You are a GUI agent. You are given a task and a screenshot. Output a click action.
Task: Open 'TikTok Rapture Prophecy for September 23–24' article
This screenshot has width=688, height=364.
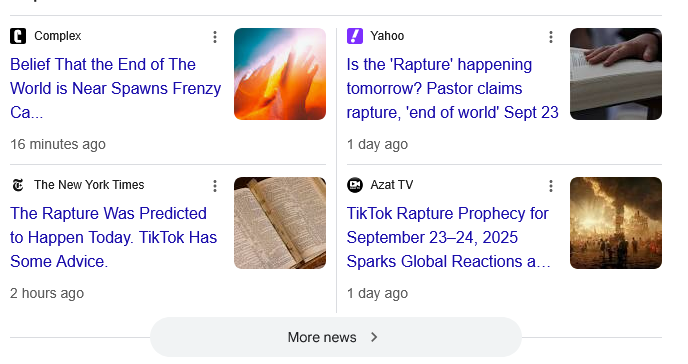[x=448, y=237]
